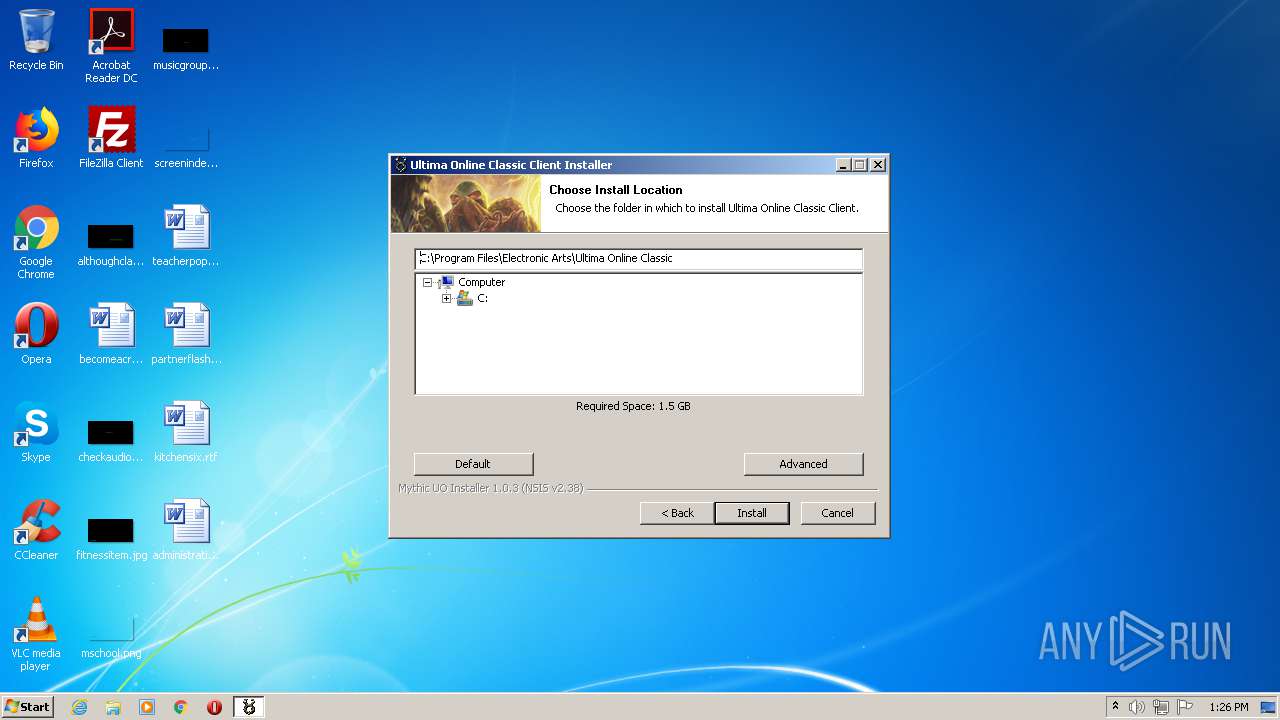Show hidden tray icons arrow
1280x720 pixels.
(1115, 707)
